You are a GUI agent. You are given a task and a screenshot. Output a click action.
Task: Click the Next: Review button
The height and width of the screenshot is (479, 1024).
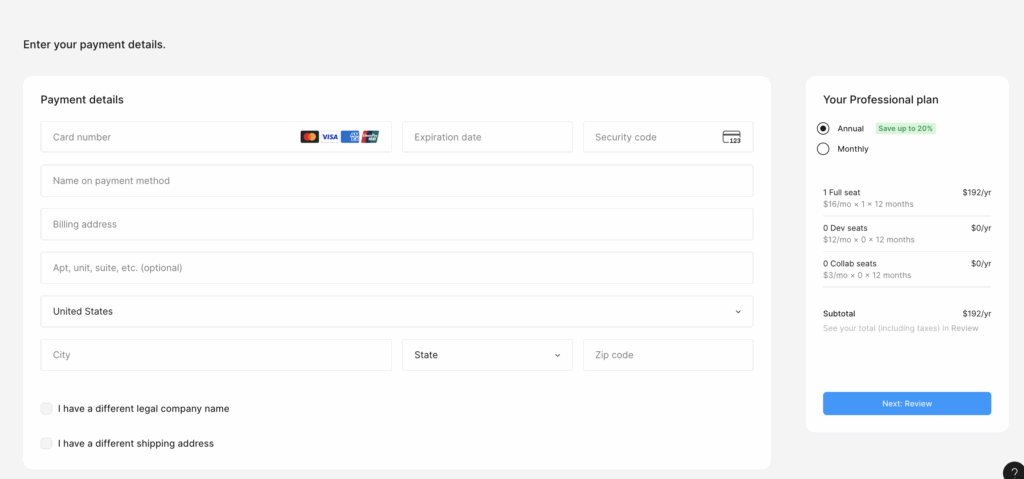pyautogui.click(x=906, y=403)
